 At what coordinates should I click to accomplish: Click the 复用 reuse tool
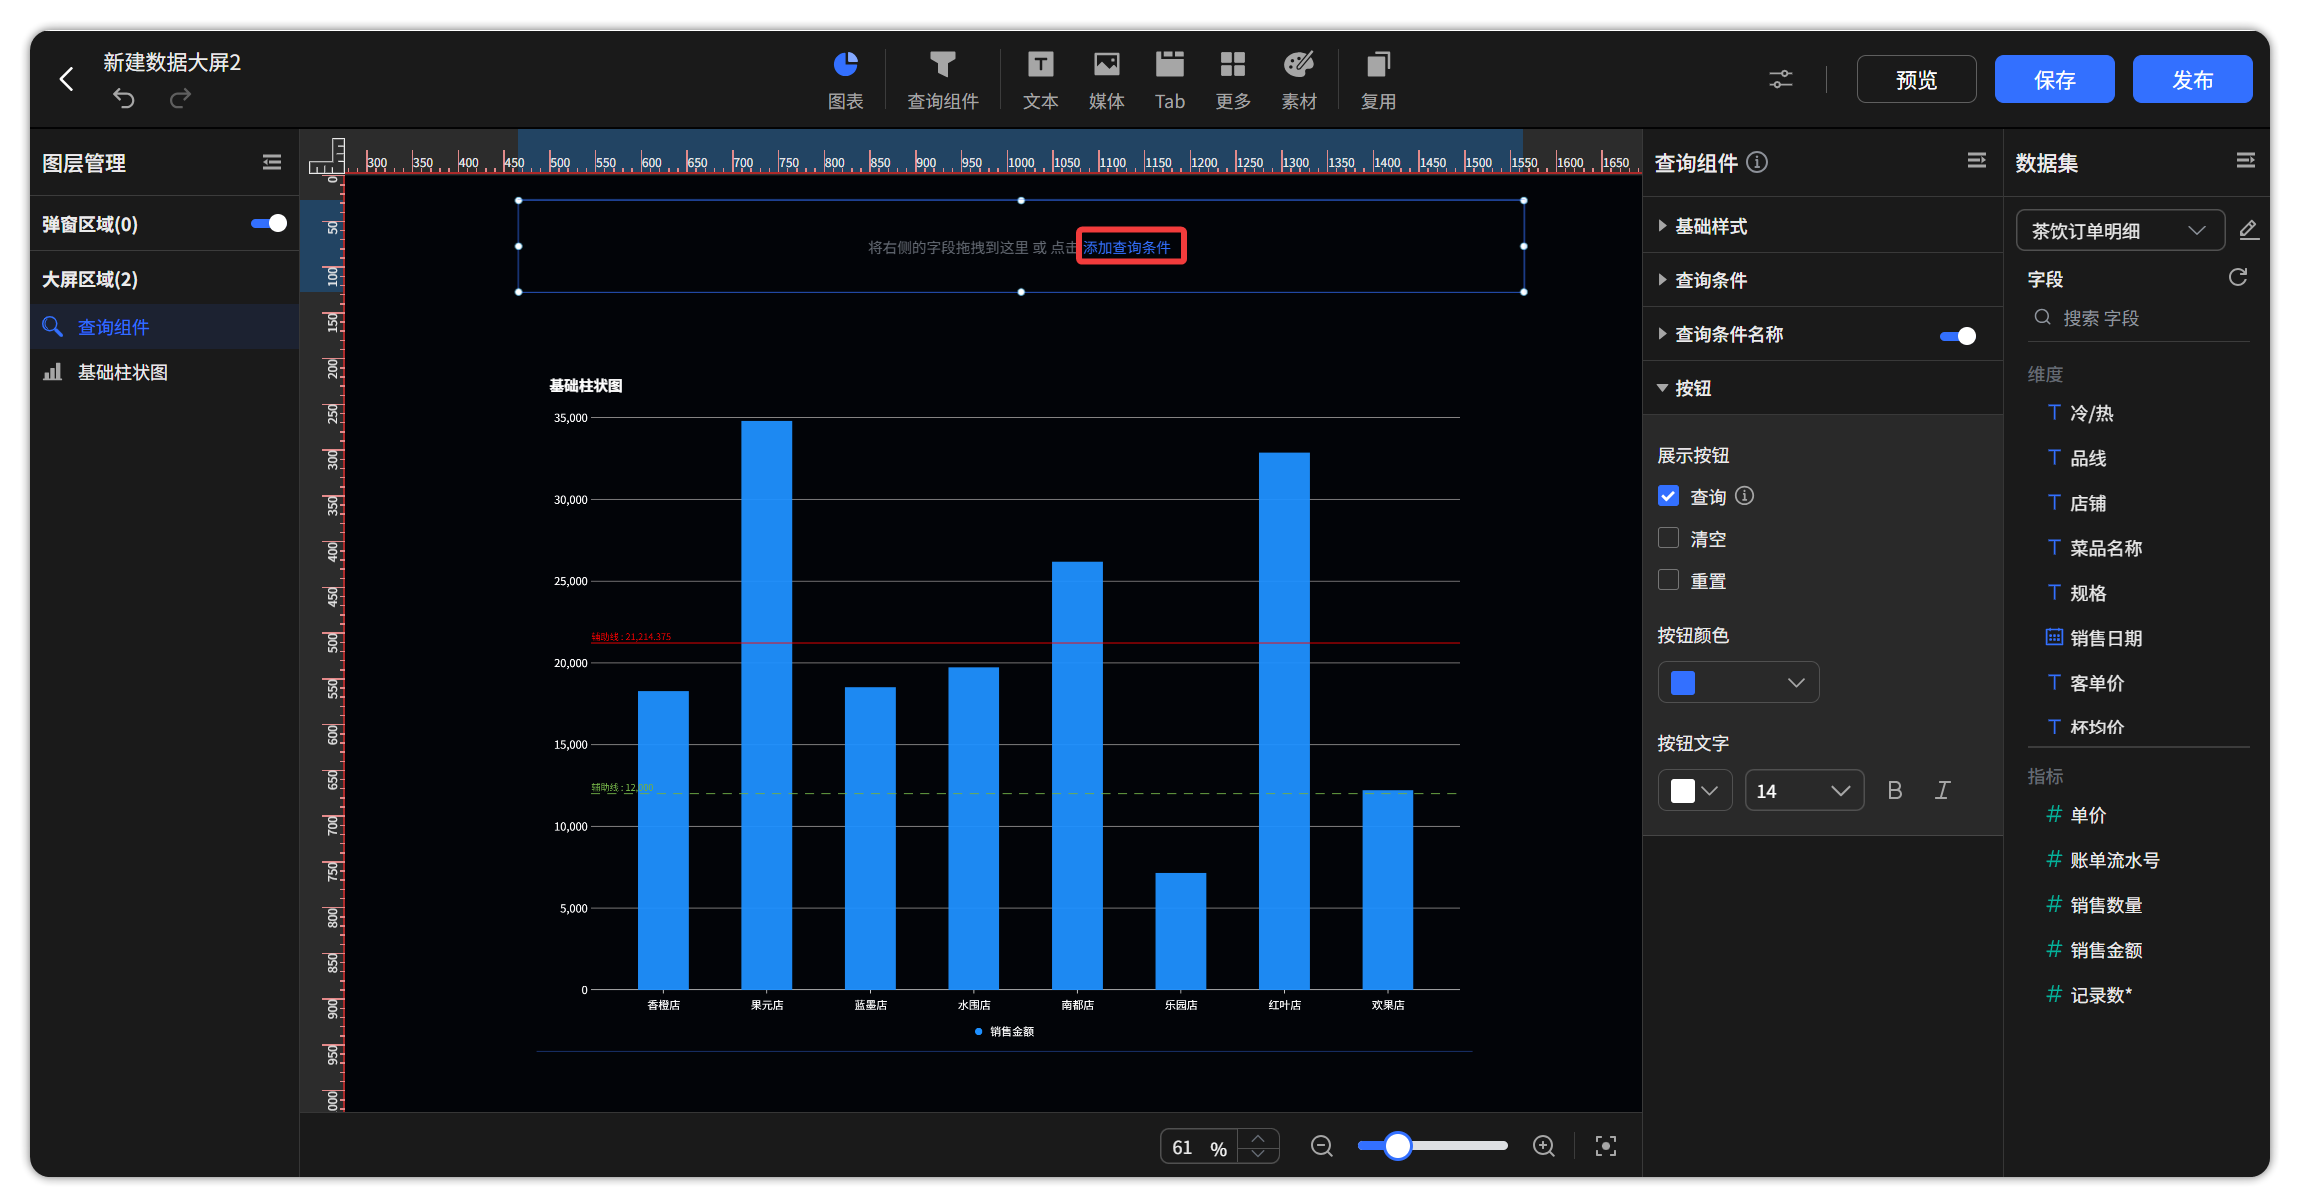(x=1378, y=80)
